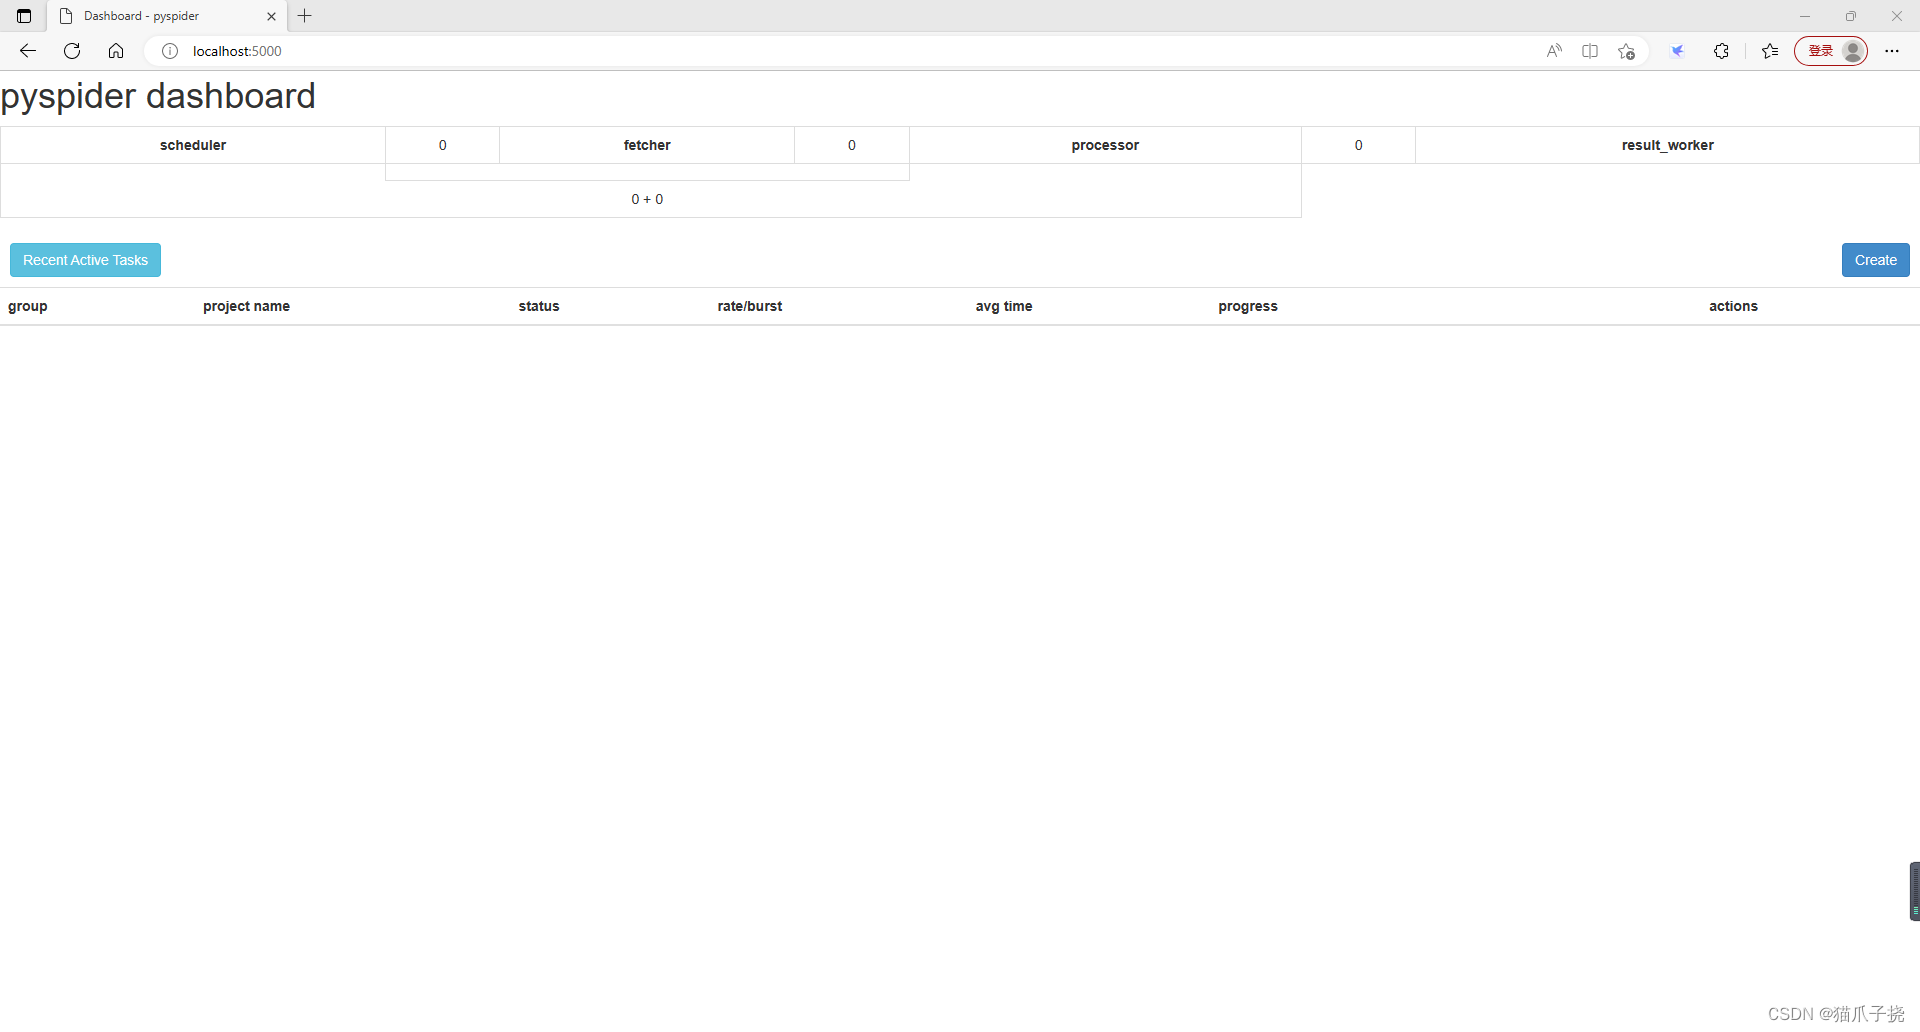
Task: Click the status column header
Action: point(539,306)
